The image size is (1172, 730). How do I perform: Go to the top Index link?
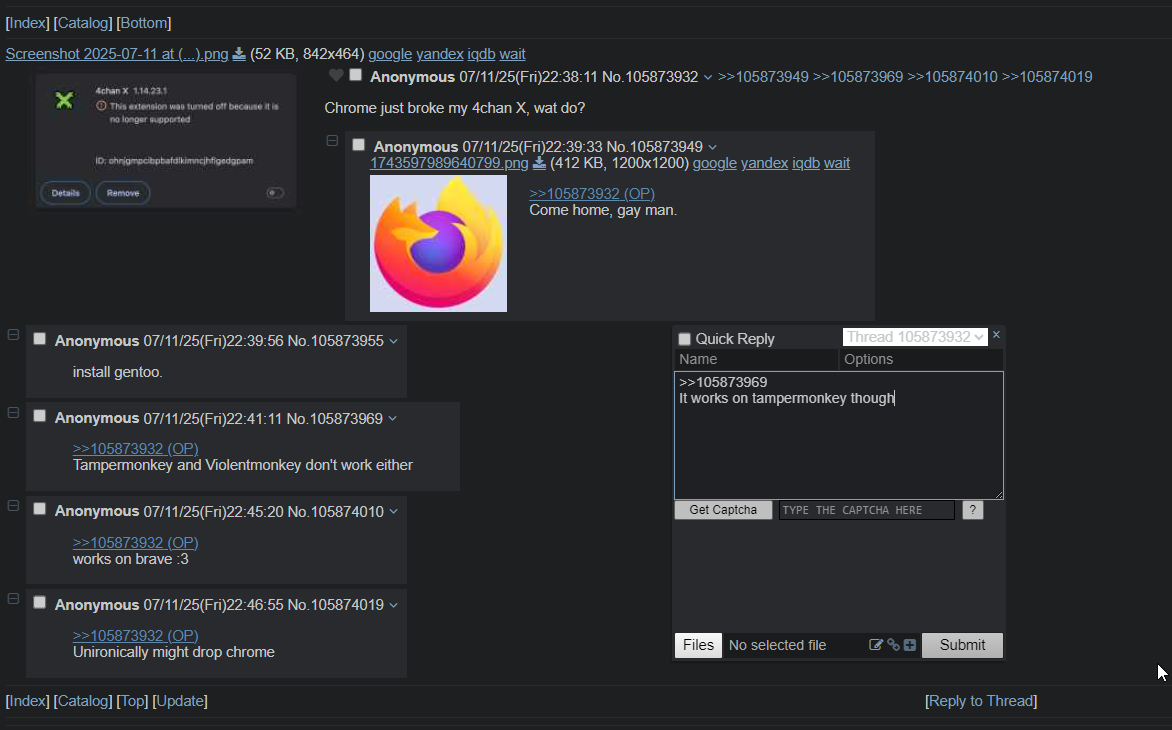tap(28, 23)
